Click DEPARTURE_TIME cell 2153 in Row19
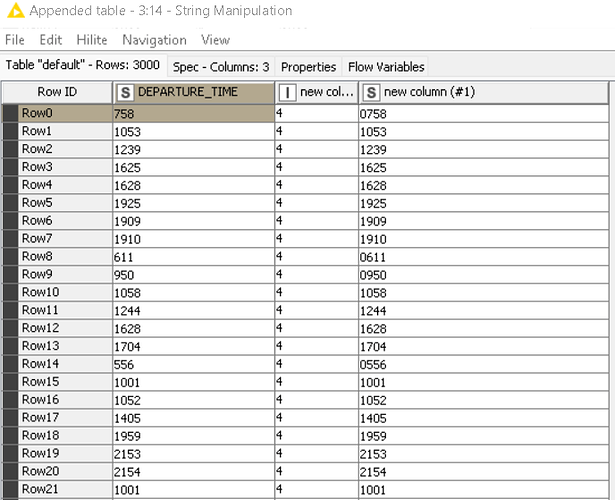Screen dimensions: 615x500 [x=193, y=454]
